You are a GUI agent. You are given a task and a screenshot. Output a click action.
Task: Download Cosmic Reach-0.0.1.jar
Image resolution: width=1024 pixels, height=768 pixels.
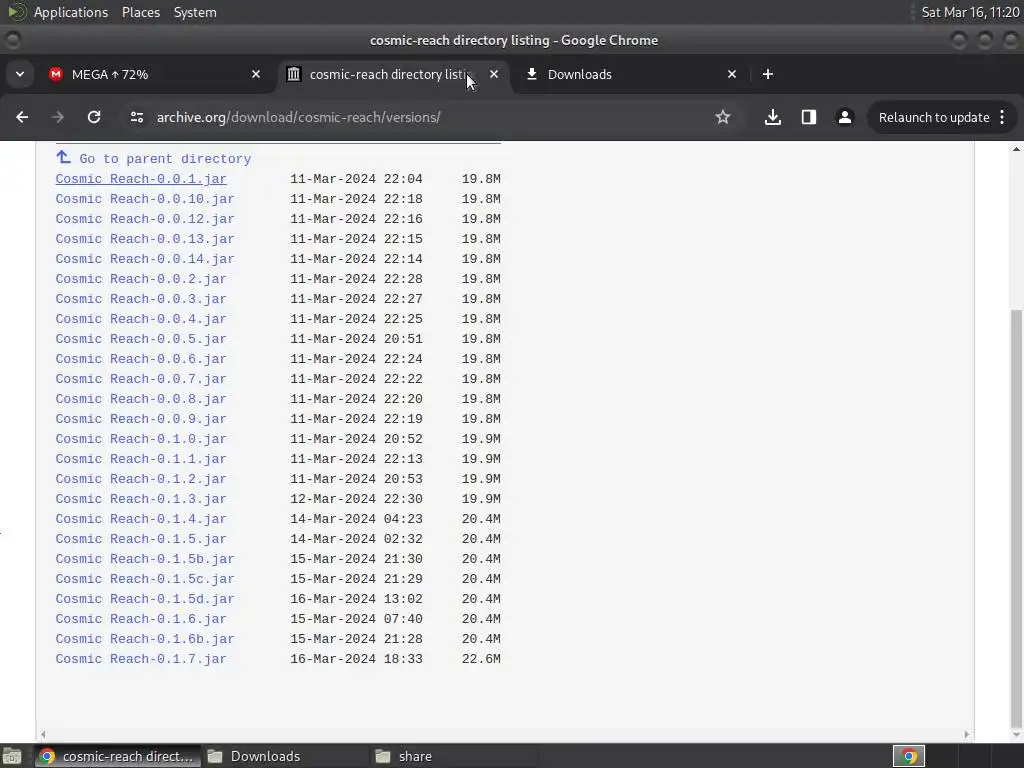pyautogui.click(x=141, y=179)
